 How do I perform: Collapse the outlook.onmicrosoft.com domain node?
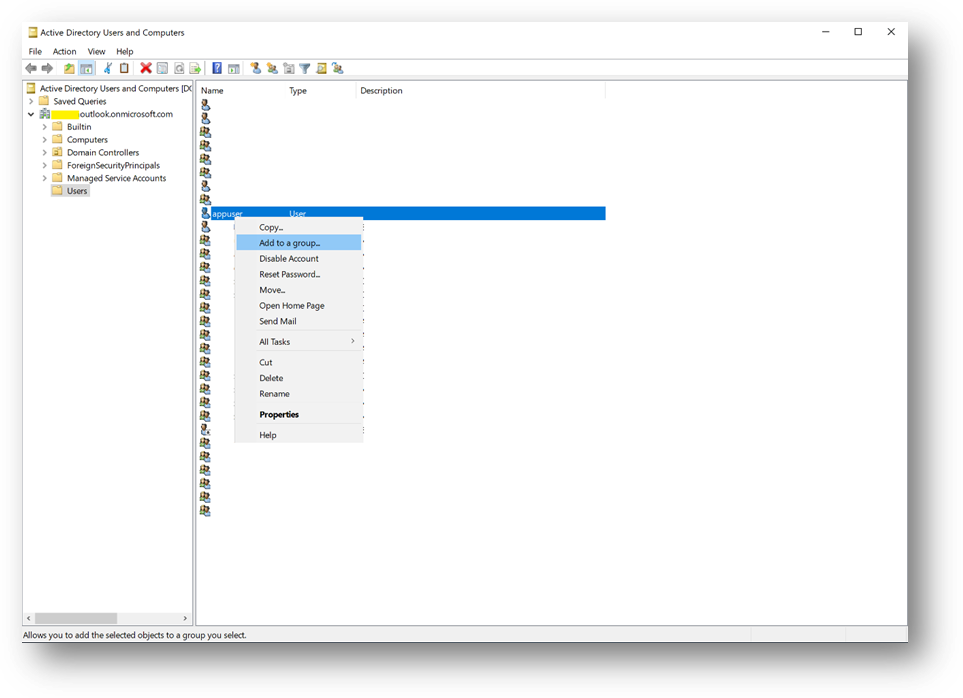[x=31, y=114]
